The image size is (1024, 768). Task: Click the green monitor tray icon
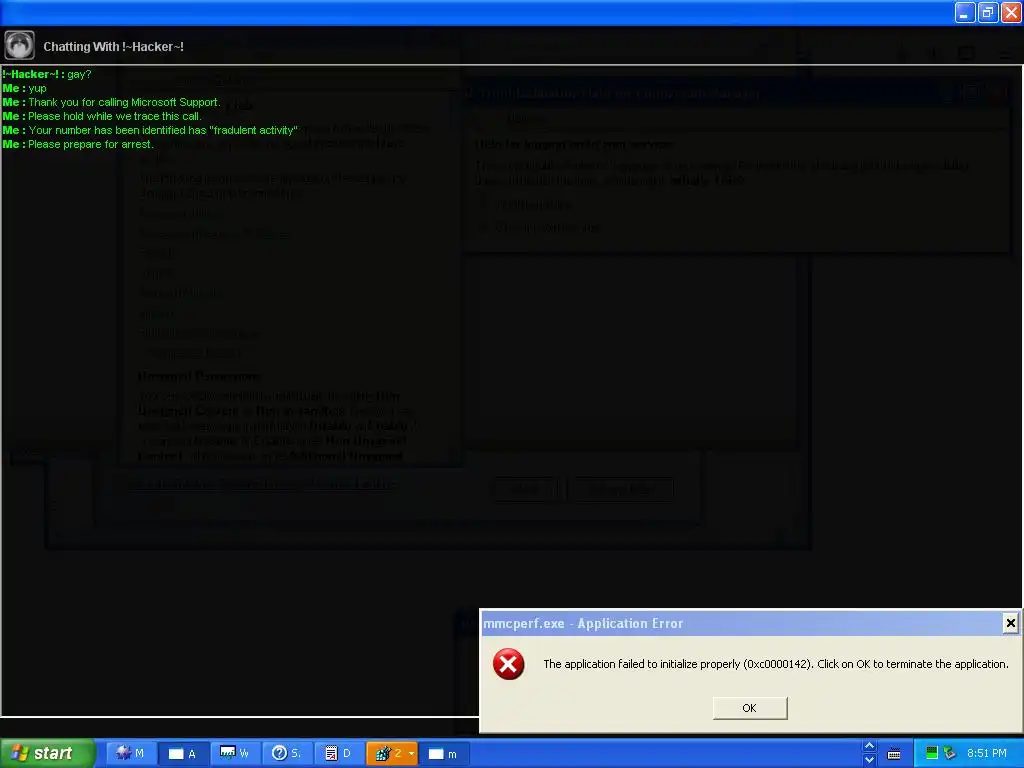pos(932,753)
